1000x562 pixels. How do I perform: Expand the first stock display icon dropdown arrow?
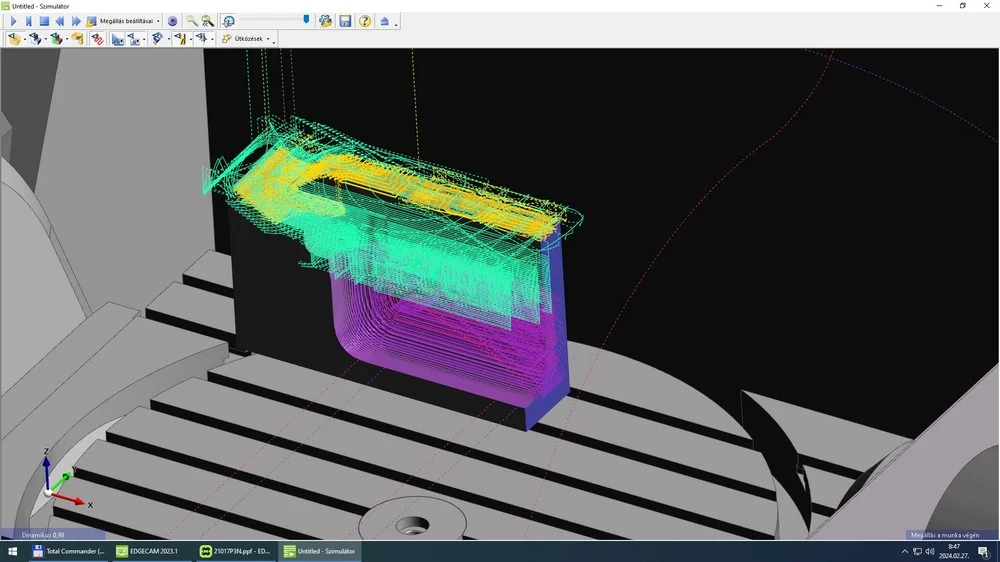tap(25, 40)
